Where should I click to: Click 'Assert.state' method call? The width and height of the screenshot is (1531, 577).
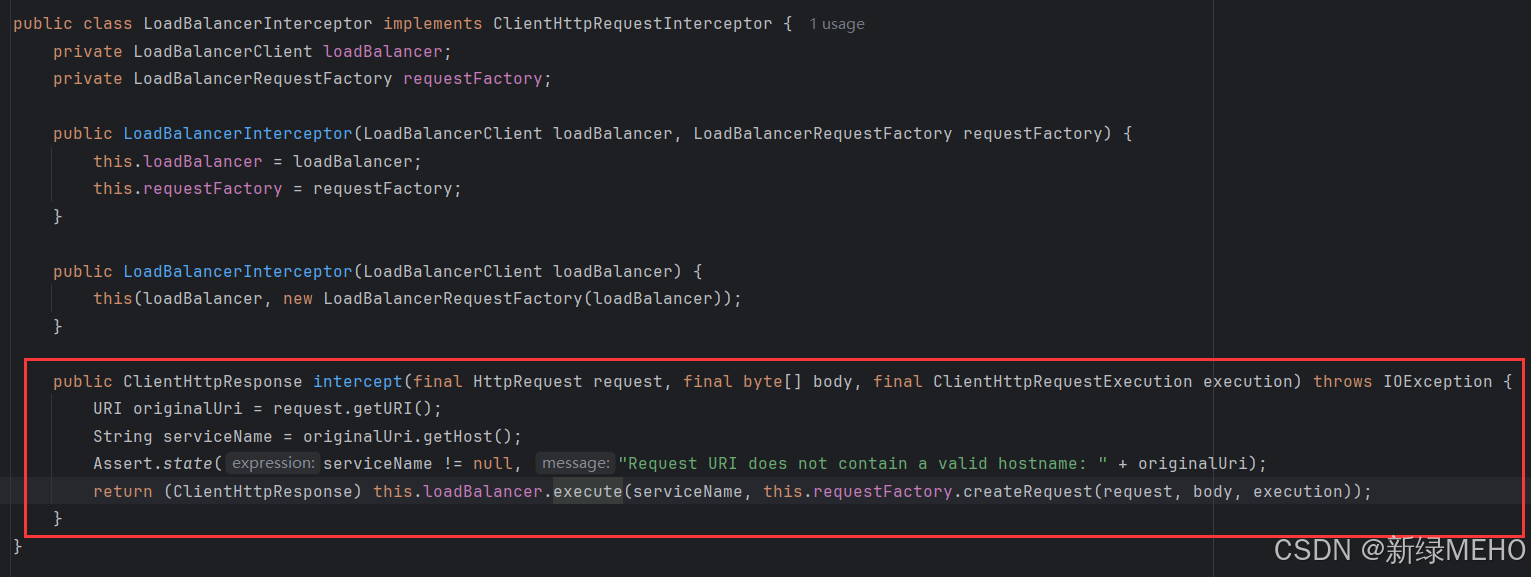click(x=153, y=463)
